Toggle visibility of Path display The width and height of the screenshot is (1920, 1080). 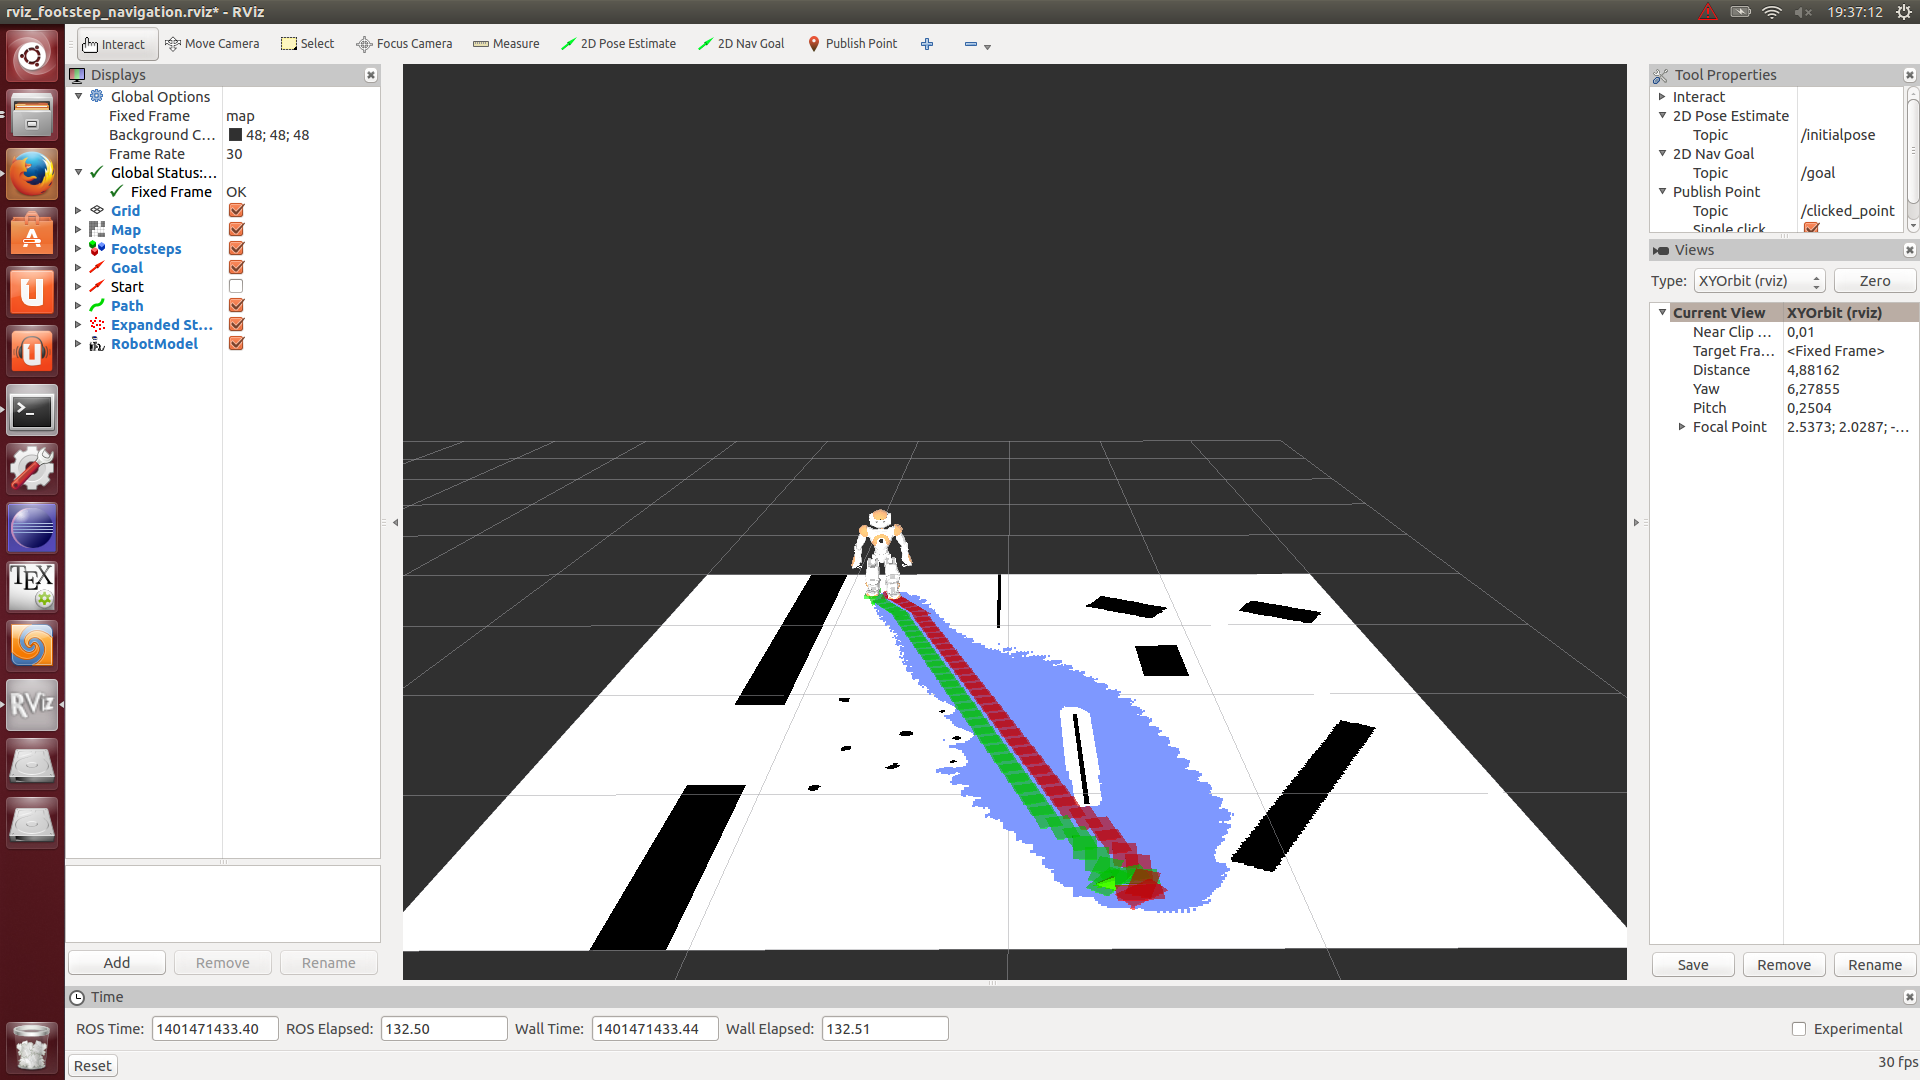coord(237,305)
